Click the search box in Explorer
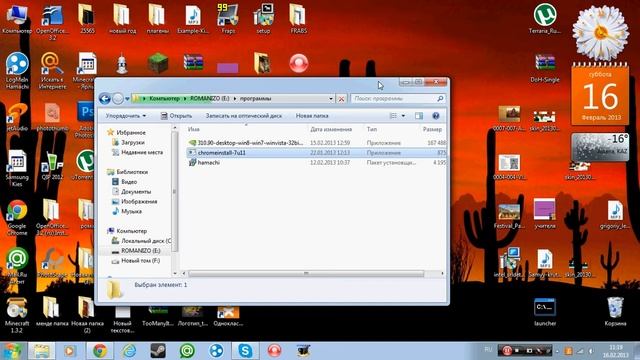640x360 pixels. click(397, 98)
